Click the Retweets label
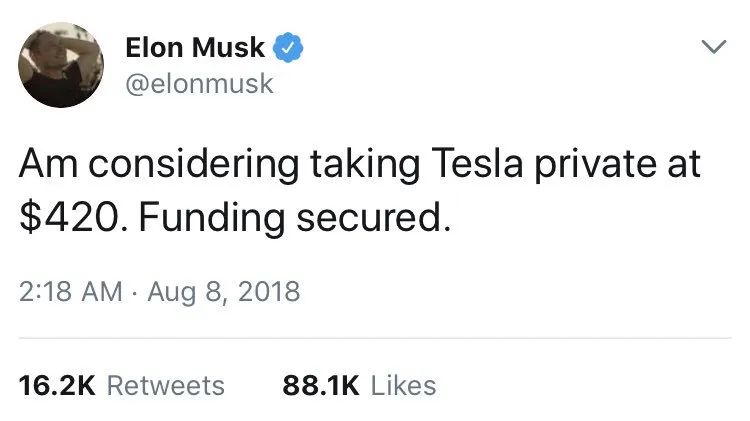This screenshot has height=421, width=750. 165,386
